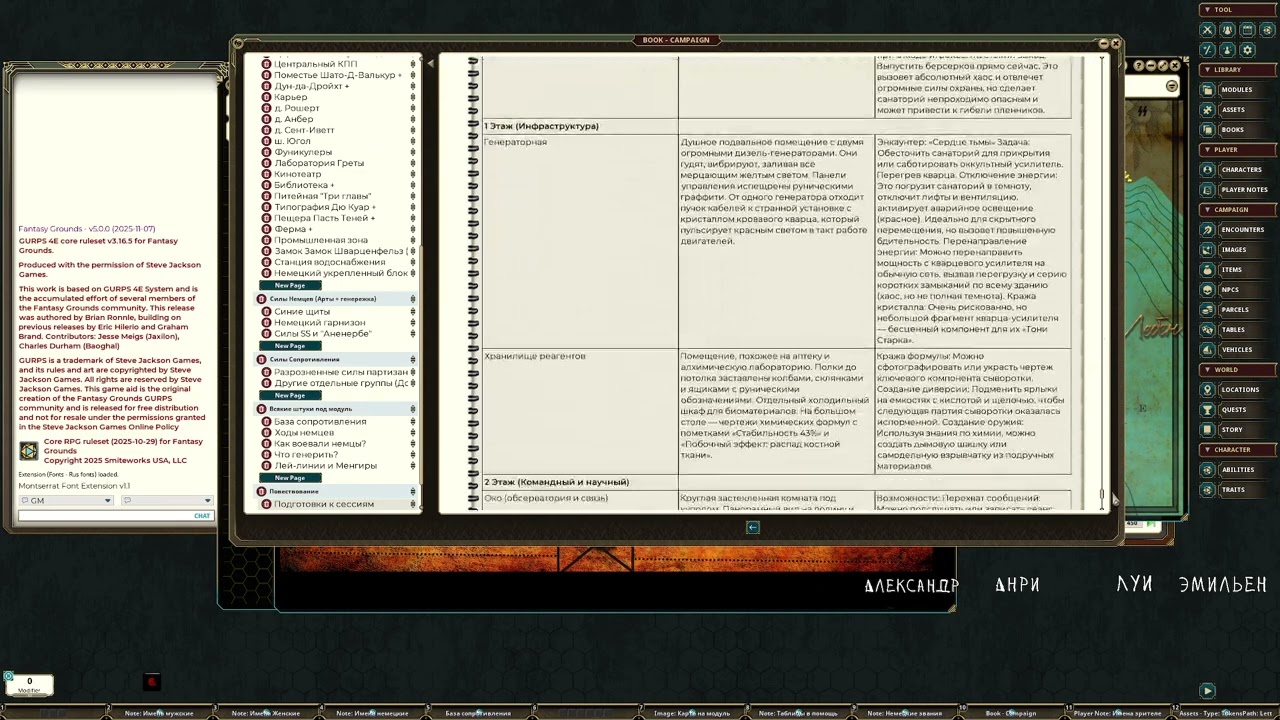The width and height of the screenshot is (1280, 720).
Task: Click New Page below Немецкий укрепленный блок
Action: 290,286
